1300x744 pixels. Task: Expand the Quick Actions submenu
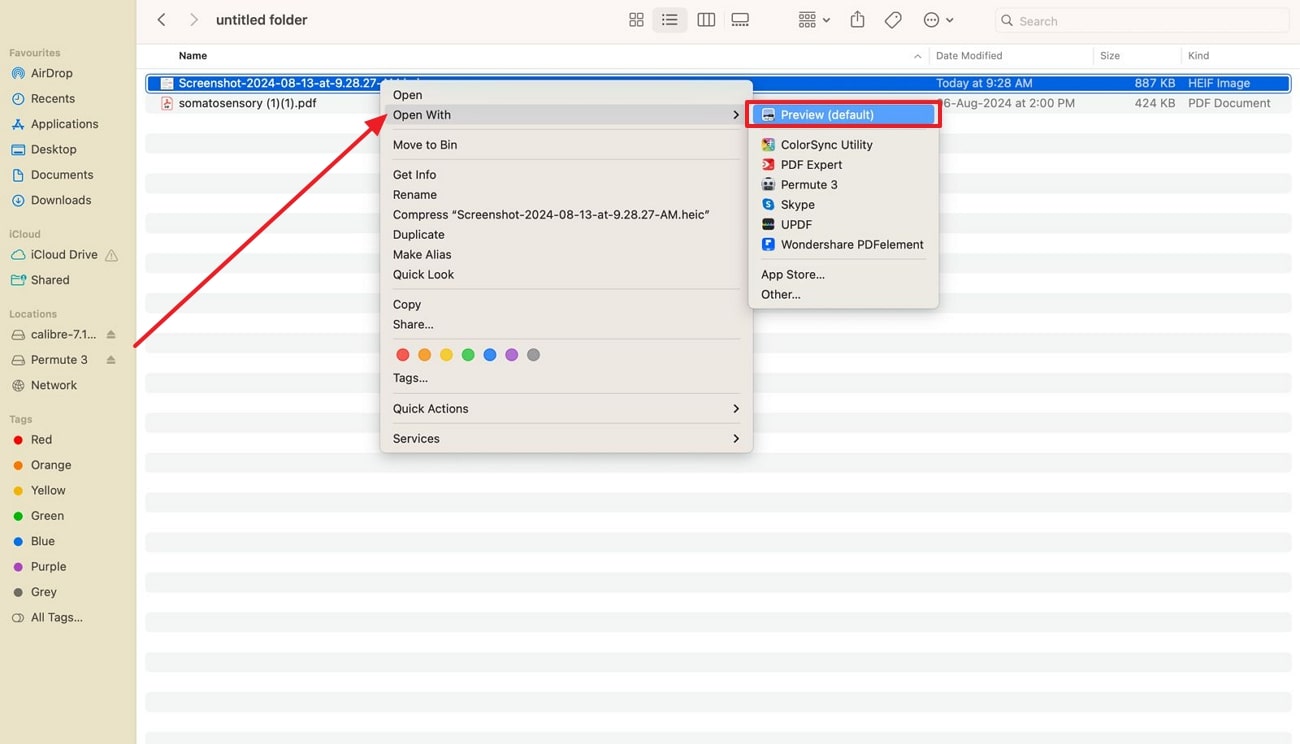tap(566, 409)
